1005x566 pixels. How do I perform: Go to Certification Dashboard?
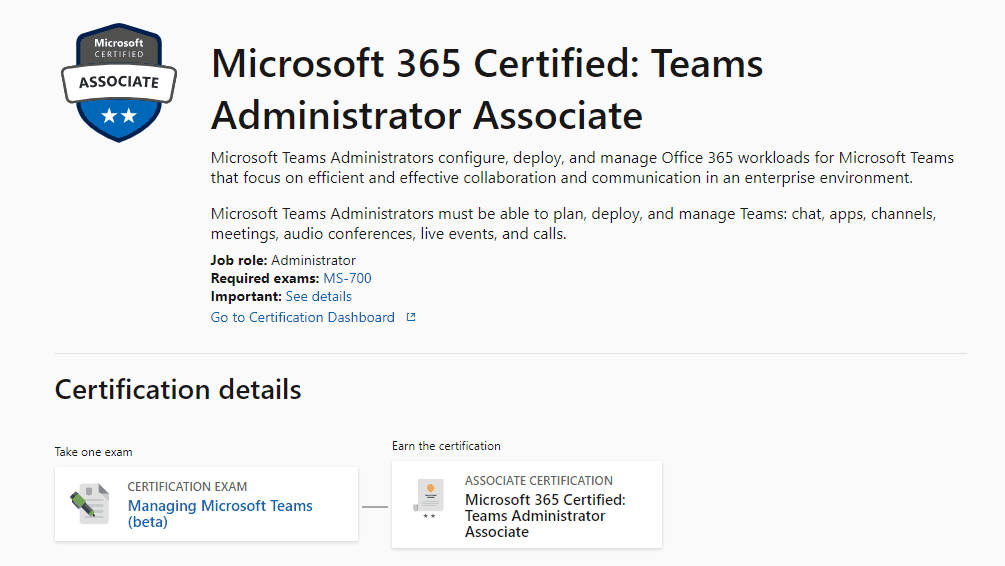tap(302, 317)
